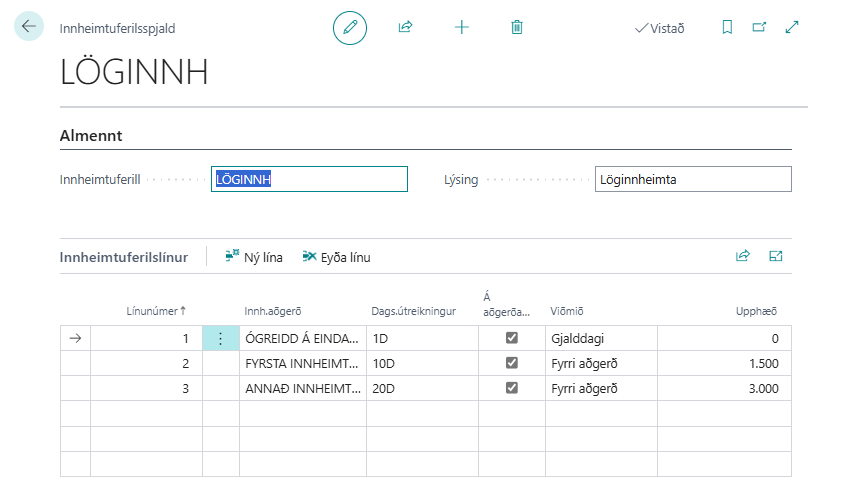Screen dimensions: 868x488
Task: Maximize the Innheimtuferilslínur lines section
Action: pyautogui.click(x=775, y=256)
